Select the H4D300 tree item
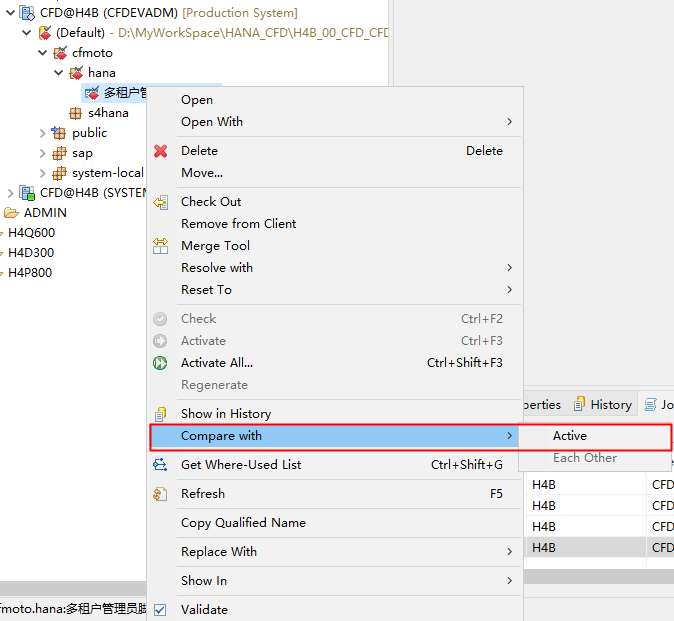This screenshot has height=621, width=674. pos(31,253)
